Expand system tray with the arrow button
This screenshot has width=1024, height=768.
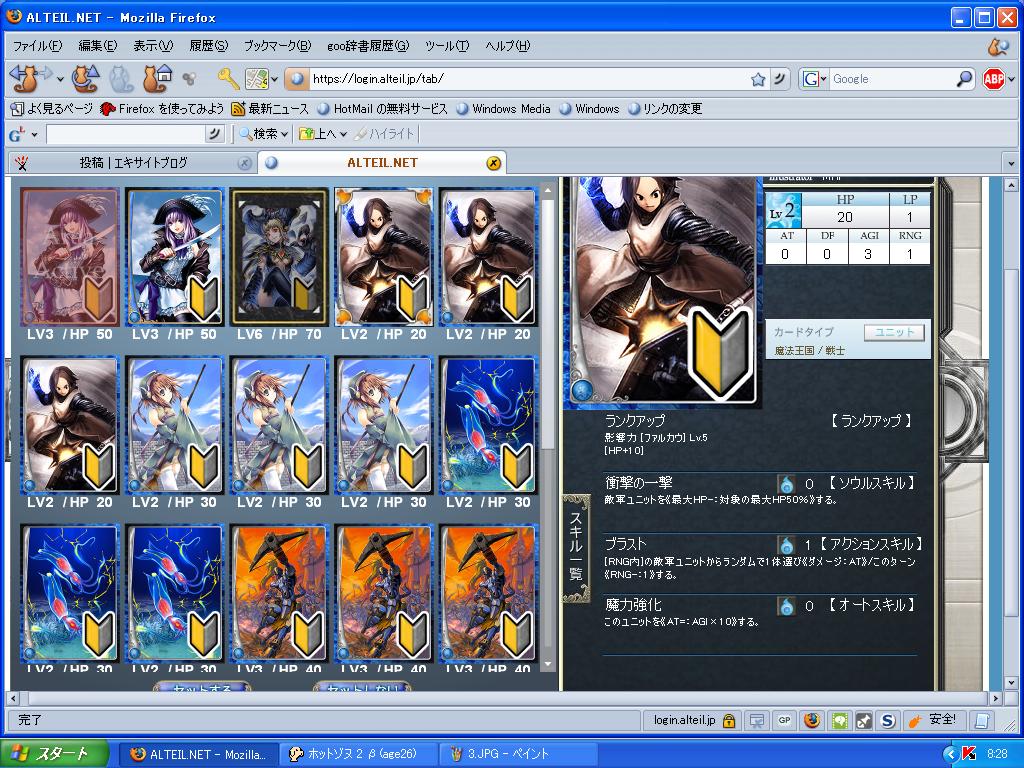(950, 754)
